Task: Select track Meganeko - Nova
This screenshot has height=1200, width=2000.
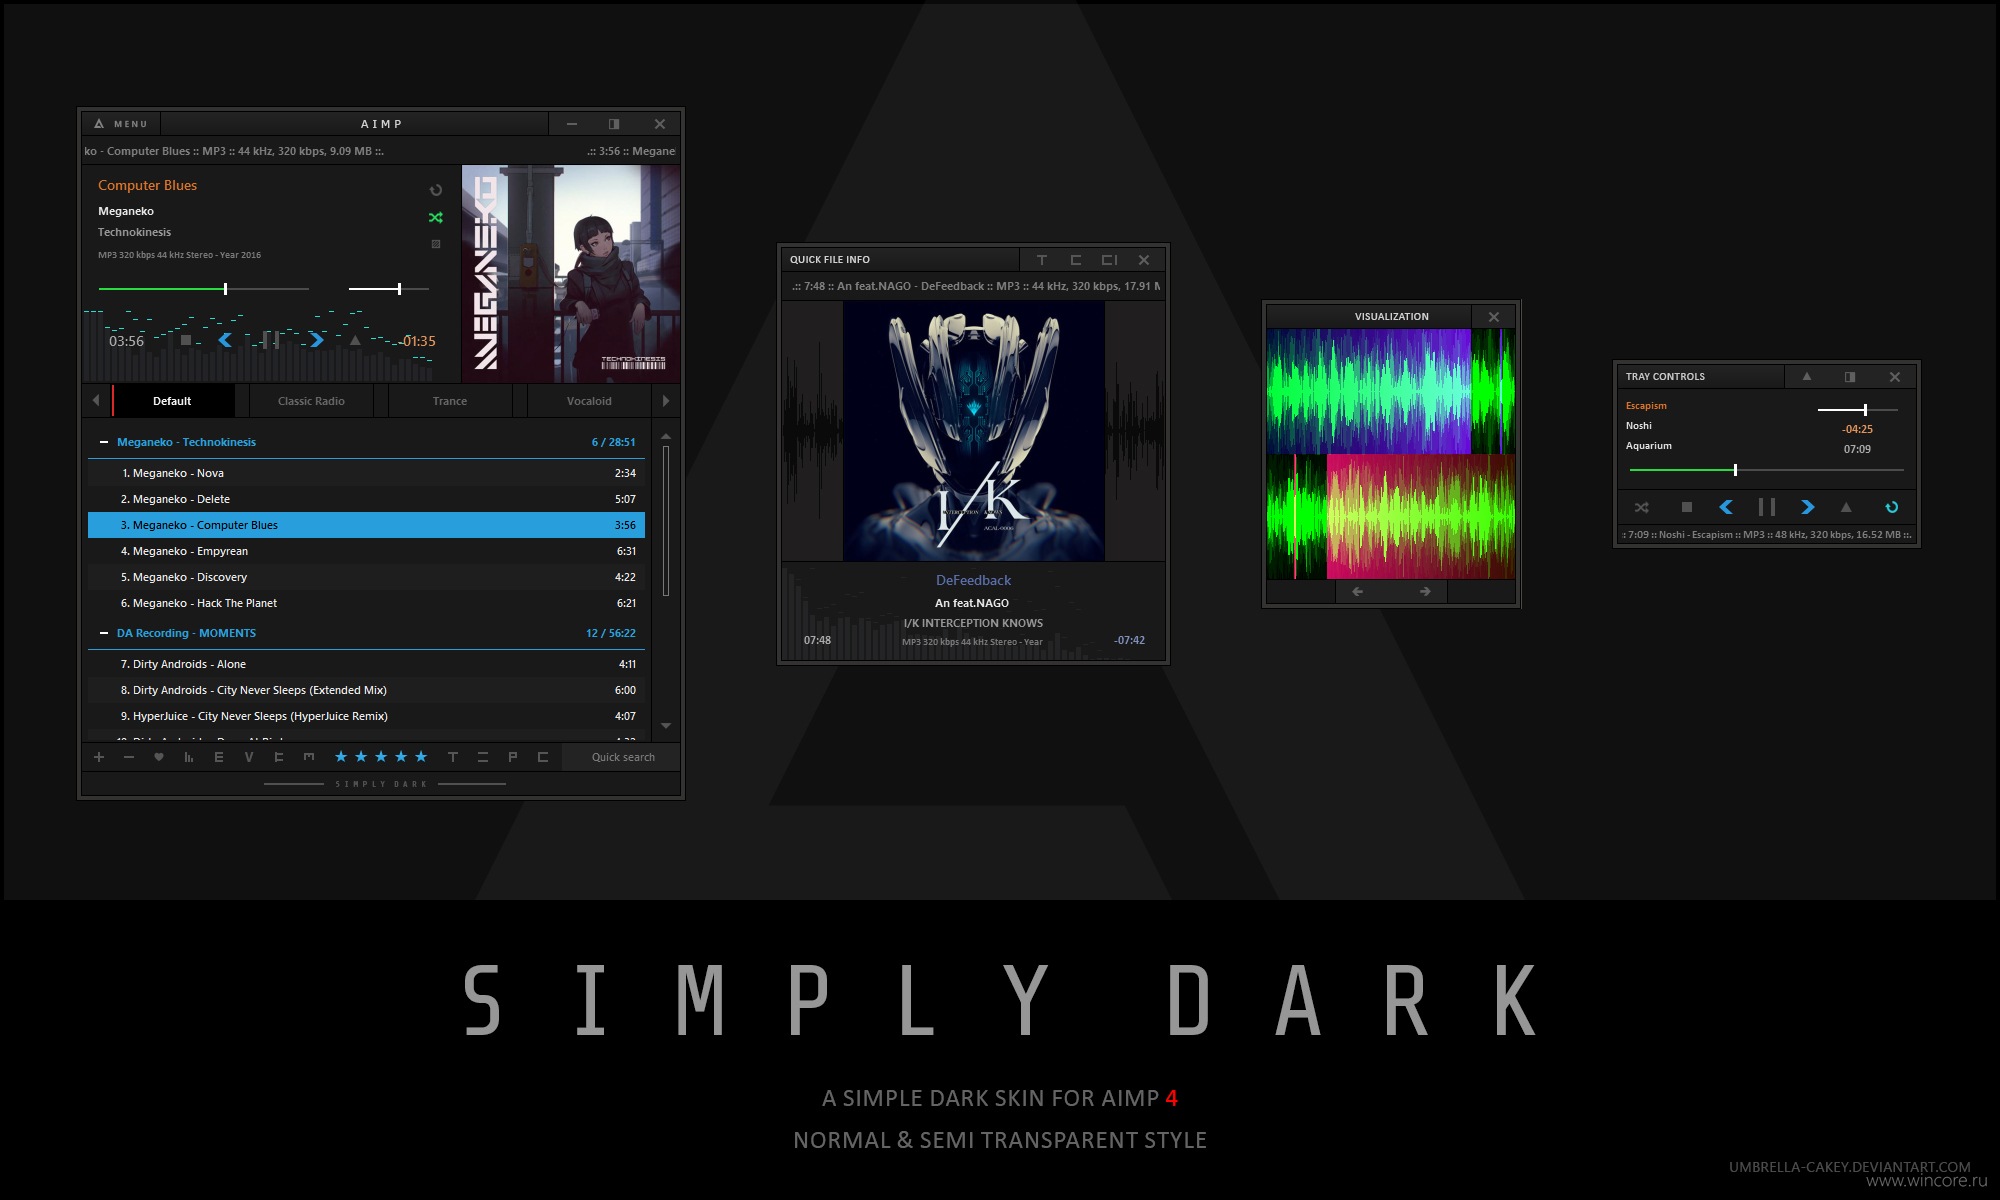Action: click(x=366, y=473)
